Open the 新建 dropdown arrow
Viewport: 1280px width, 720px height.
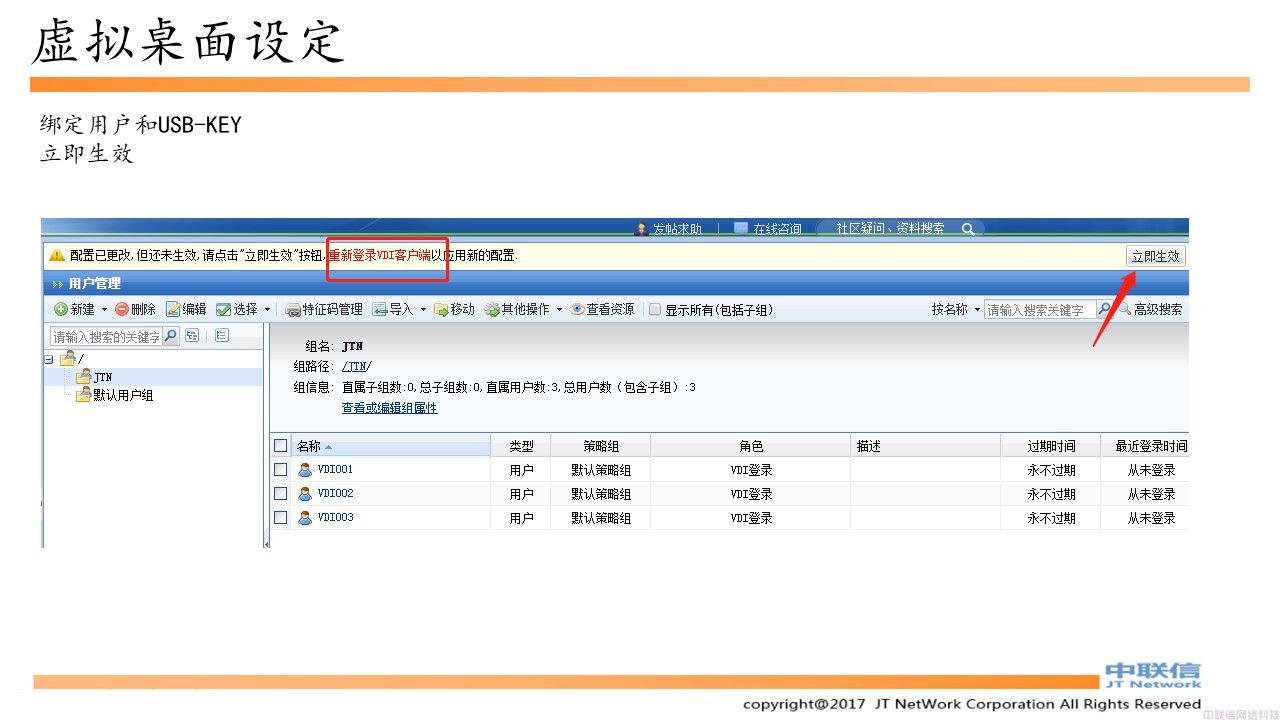[104, 310]
